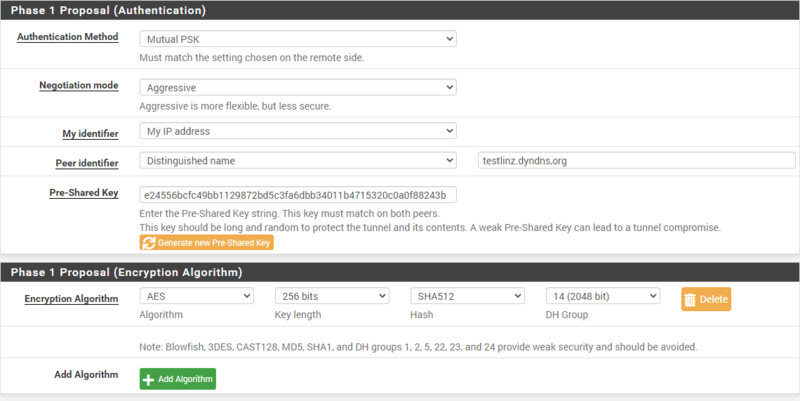
Task: Focus the field containing testlinz.dyndns.org
Action: (634, 161)
